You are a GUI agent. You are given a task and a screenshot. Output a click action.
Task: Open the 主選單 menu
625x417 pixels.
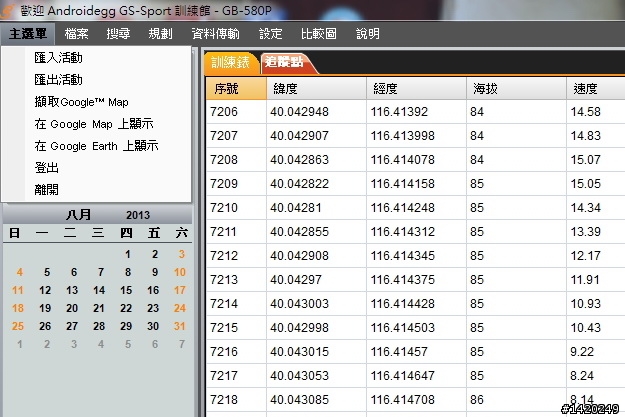coord(28,33)
